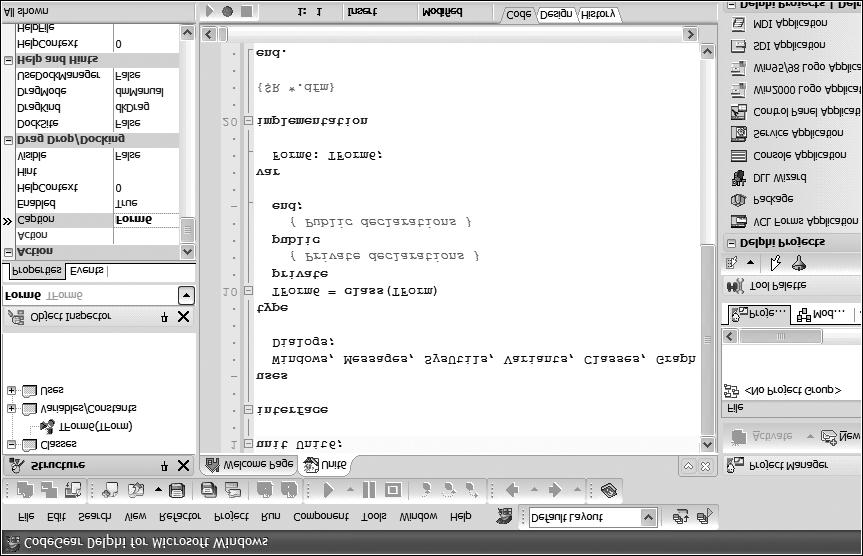
Task: Switch to the Design tab
Action: point(556,14)
